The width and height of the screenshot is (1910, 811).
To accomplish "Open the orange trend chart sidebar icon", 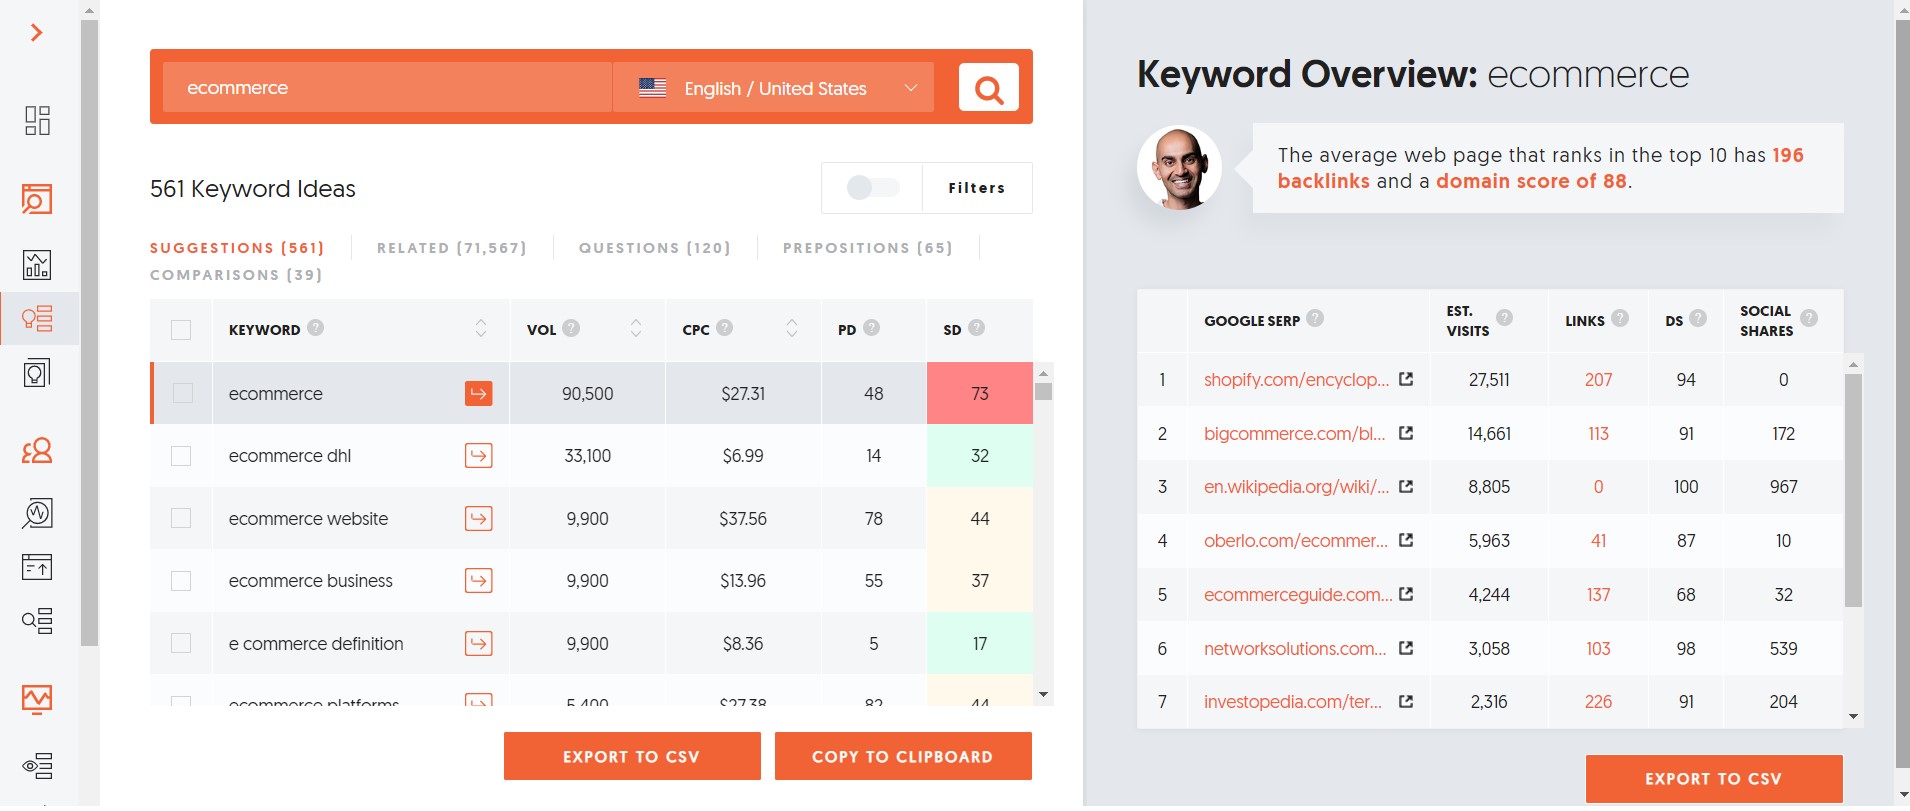I will tap(37, 699).
